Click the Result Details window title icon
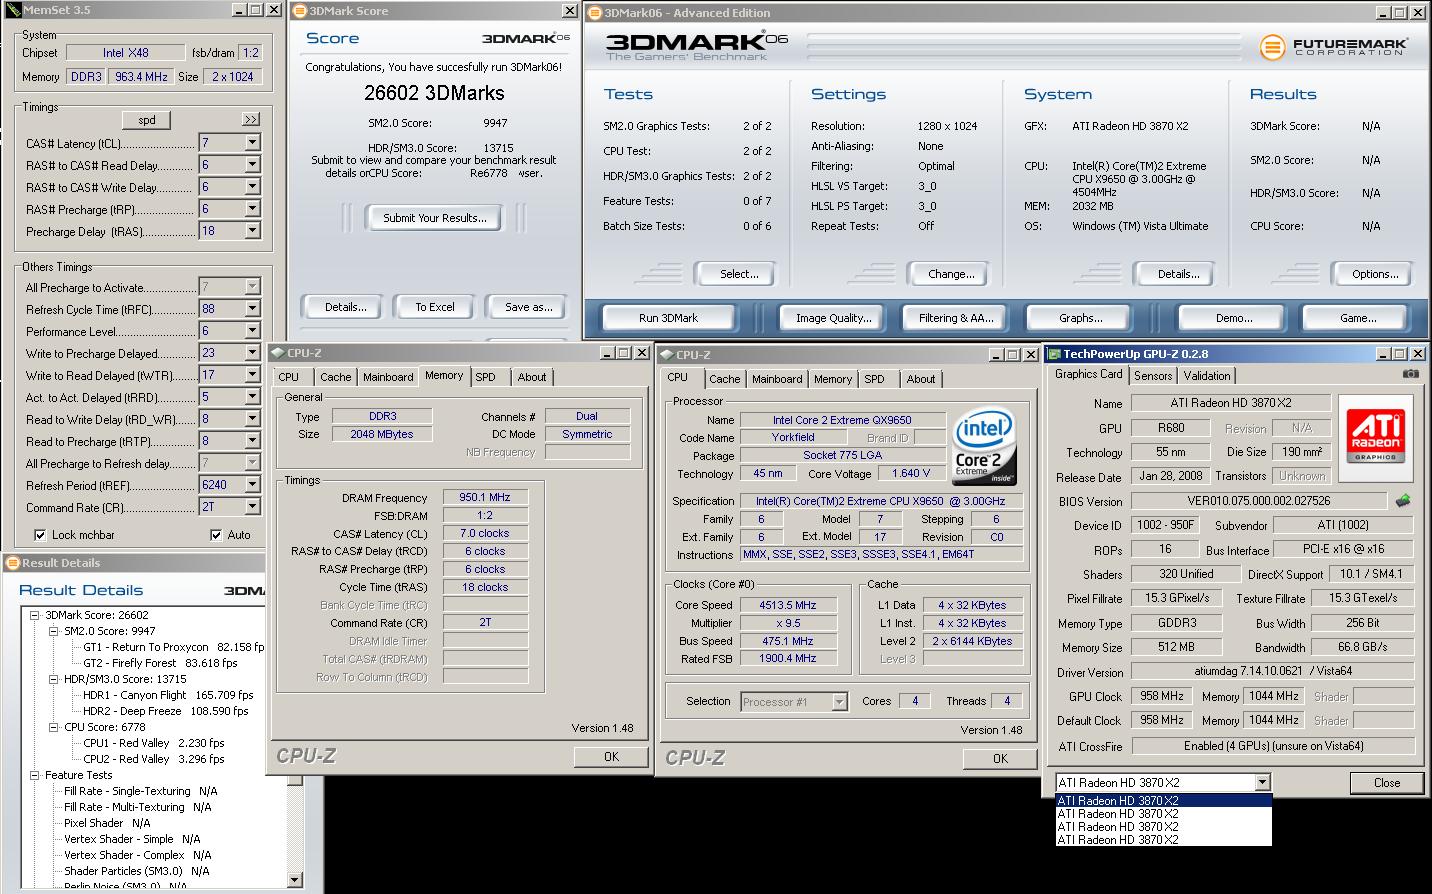 pos(13,563)
